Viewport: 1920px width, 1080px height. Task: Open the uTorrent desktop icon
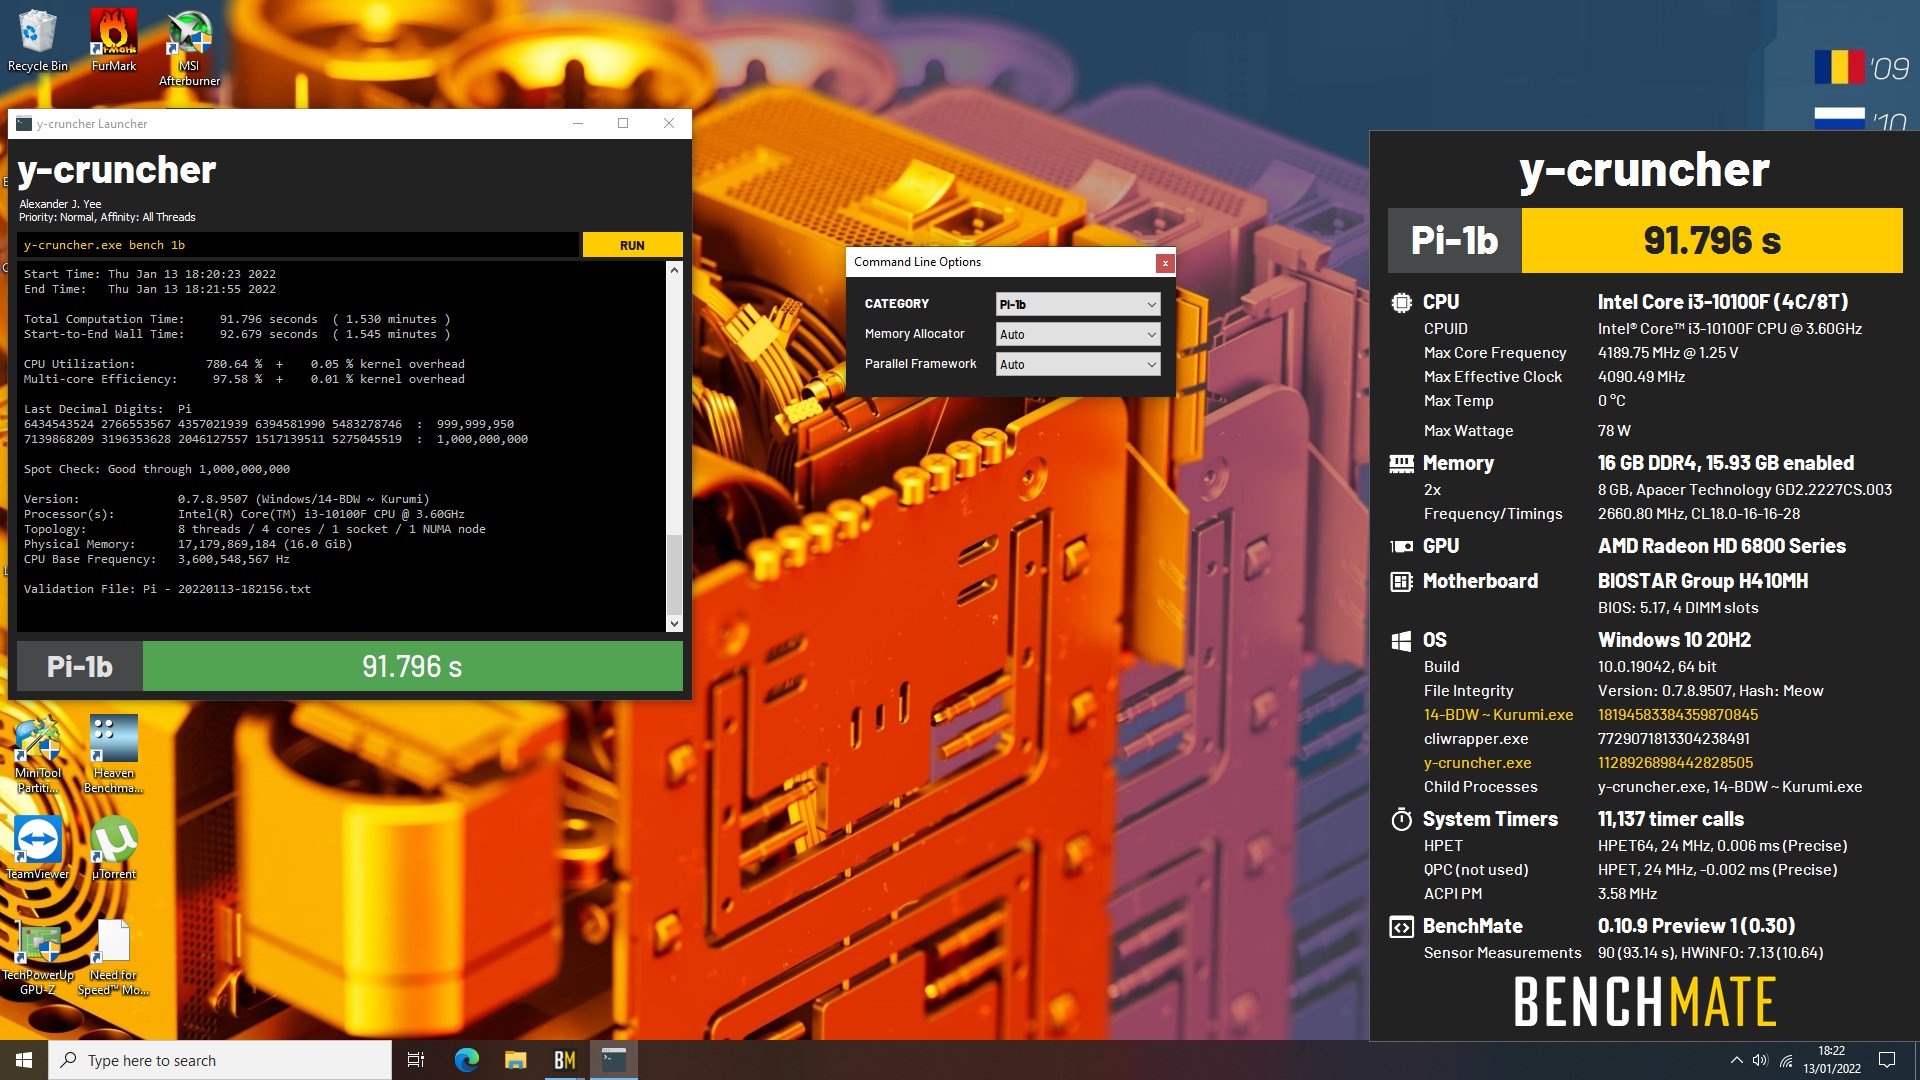(x=114, y=848)
